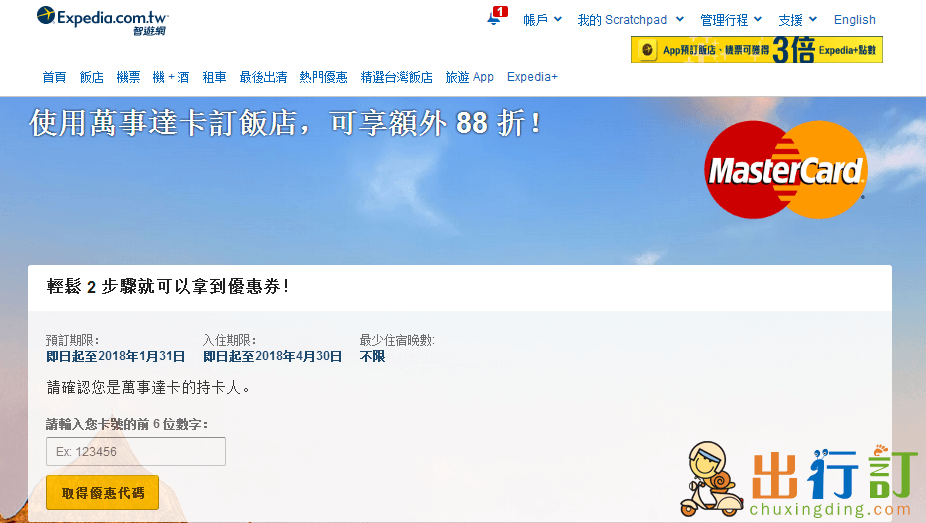
Task: Expand the 管理行程 dropdown
Action: [x=731, y=20]
